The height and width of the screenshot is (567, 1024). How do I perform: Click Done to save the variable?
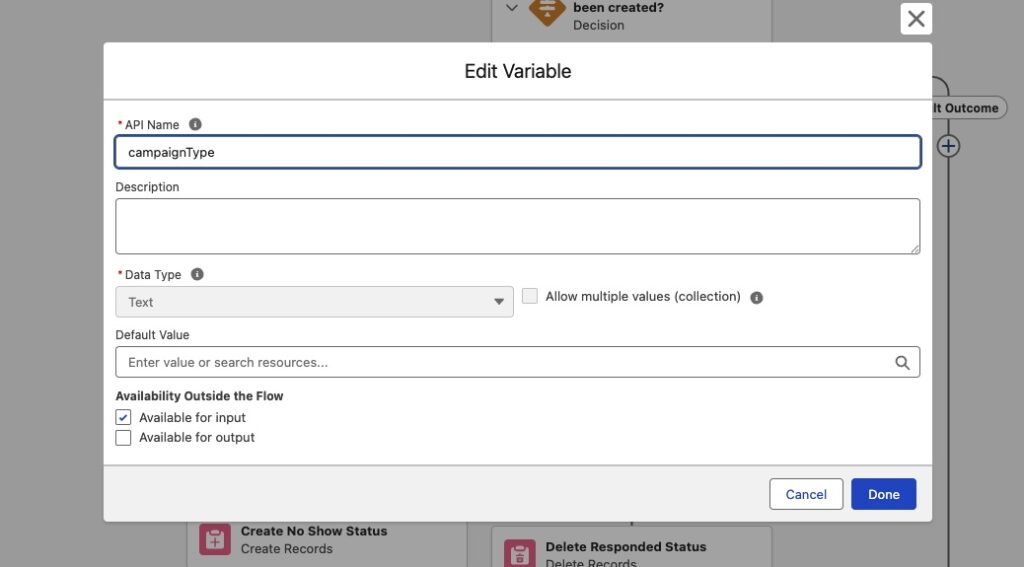point(883,494)
